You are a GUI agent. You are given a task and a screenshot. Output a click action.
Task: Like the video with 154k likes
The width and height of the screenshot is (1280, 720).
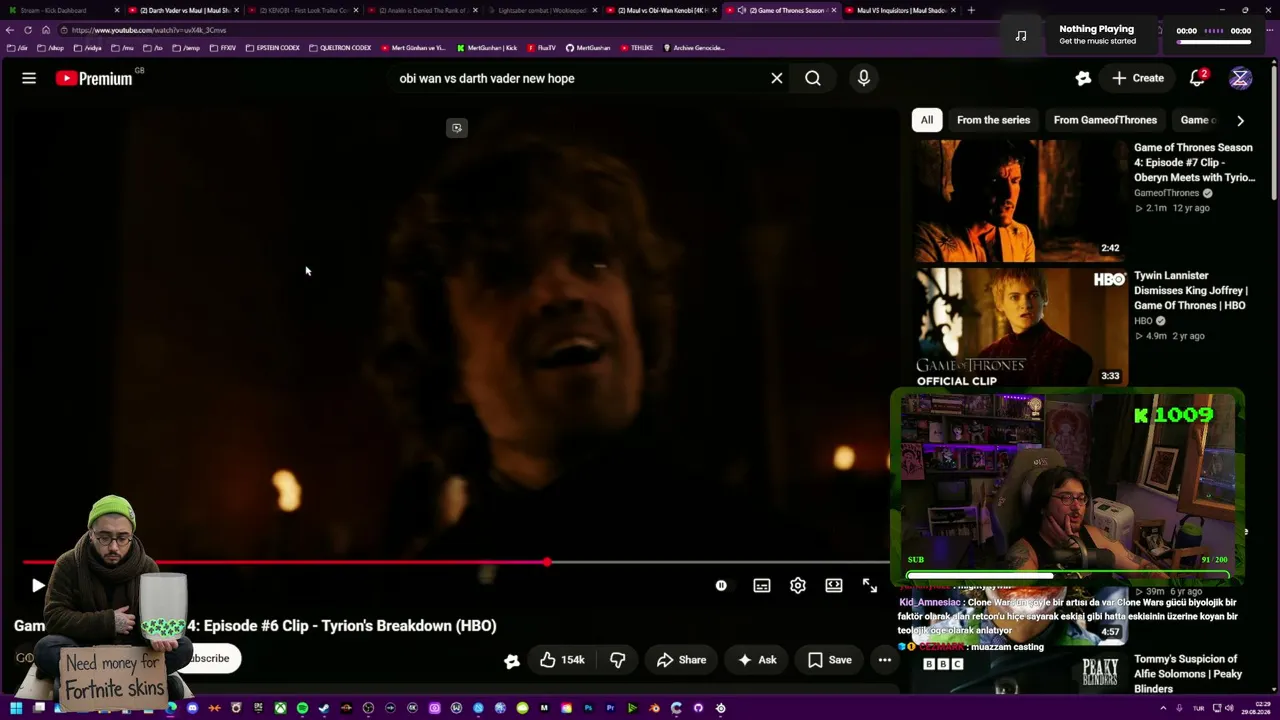562,660
